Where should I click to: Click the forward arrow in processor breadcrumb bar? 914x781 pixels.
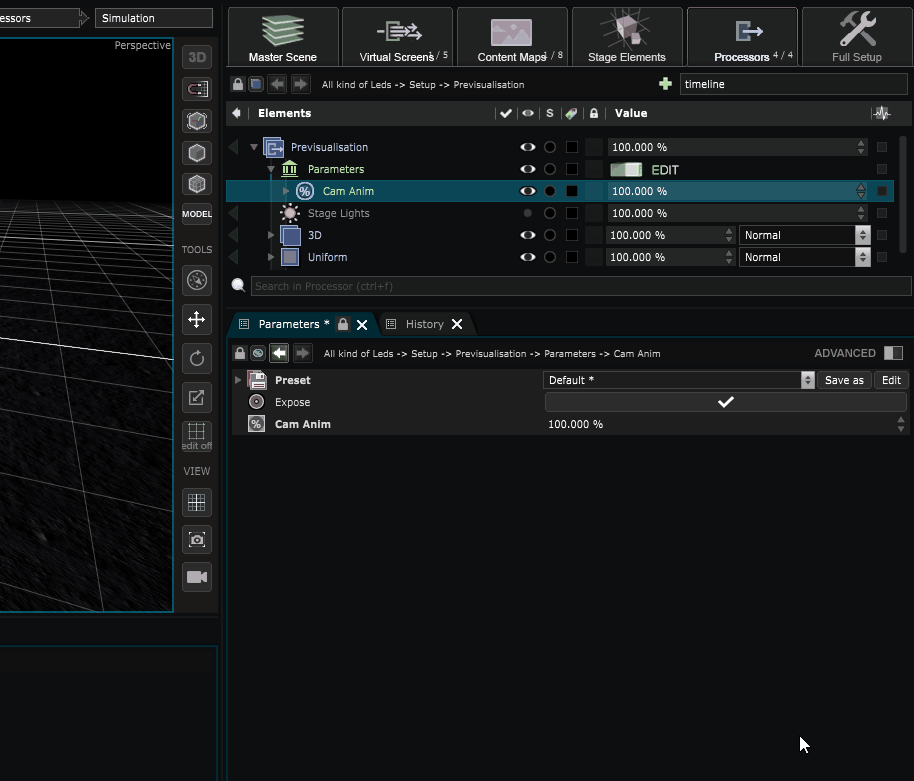(300, 84)
